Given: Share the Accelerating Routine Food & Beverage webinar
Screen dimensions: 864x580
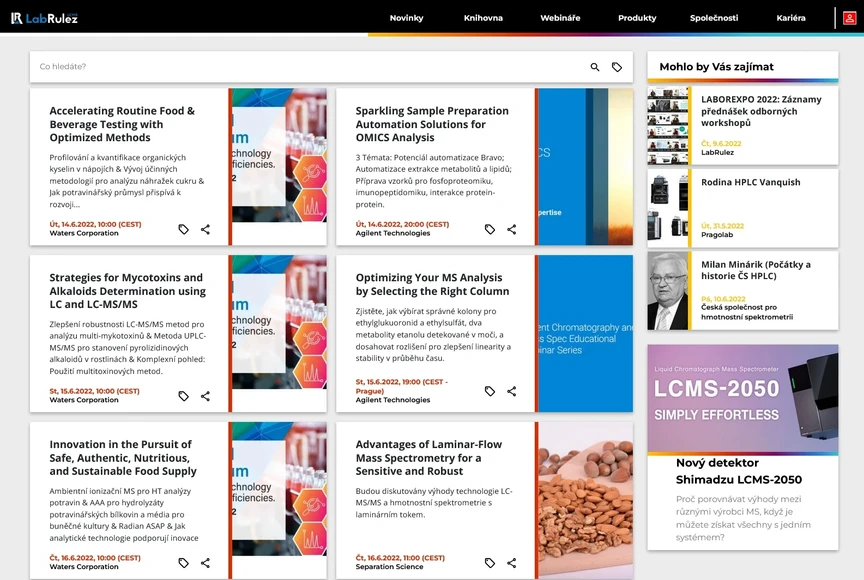Looking at the screenshot, I should tap(206, 229).
